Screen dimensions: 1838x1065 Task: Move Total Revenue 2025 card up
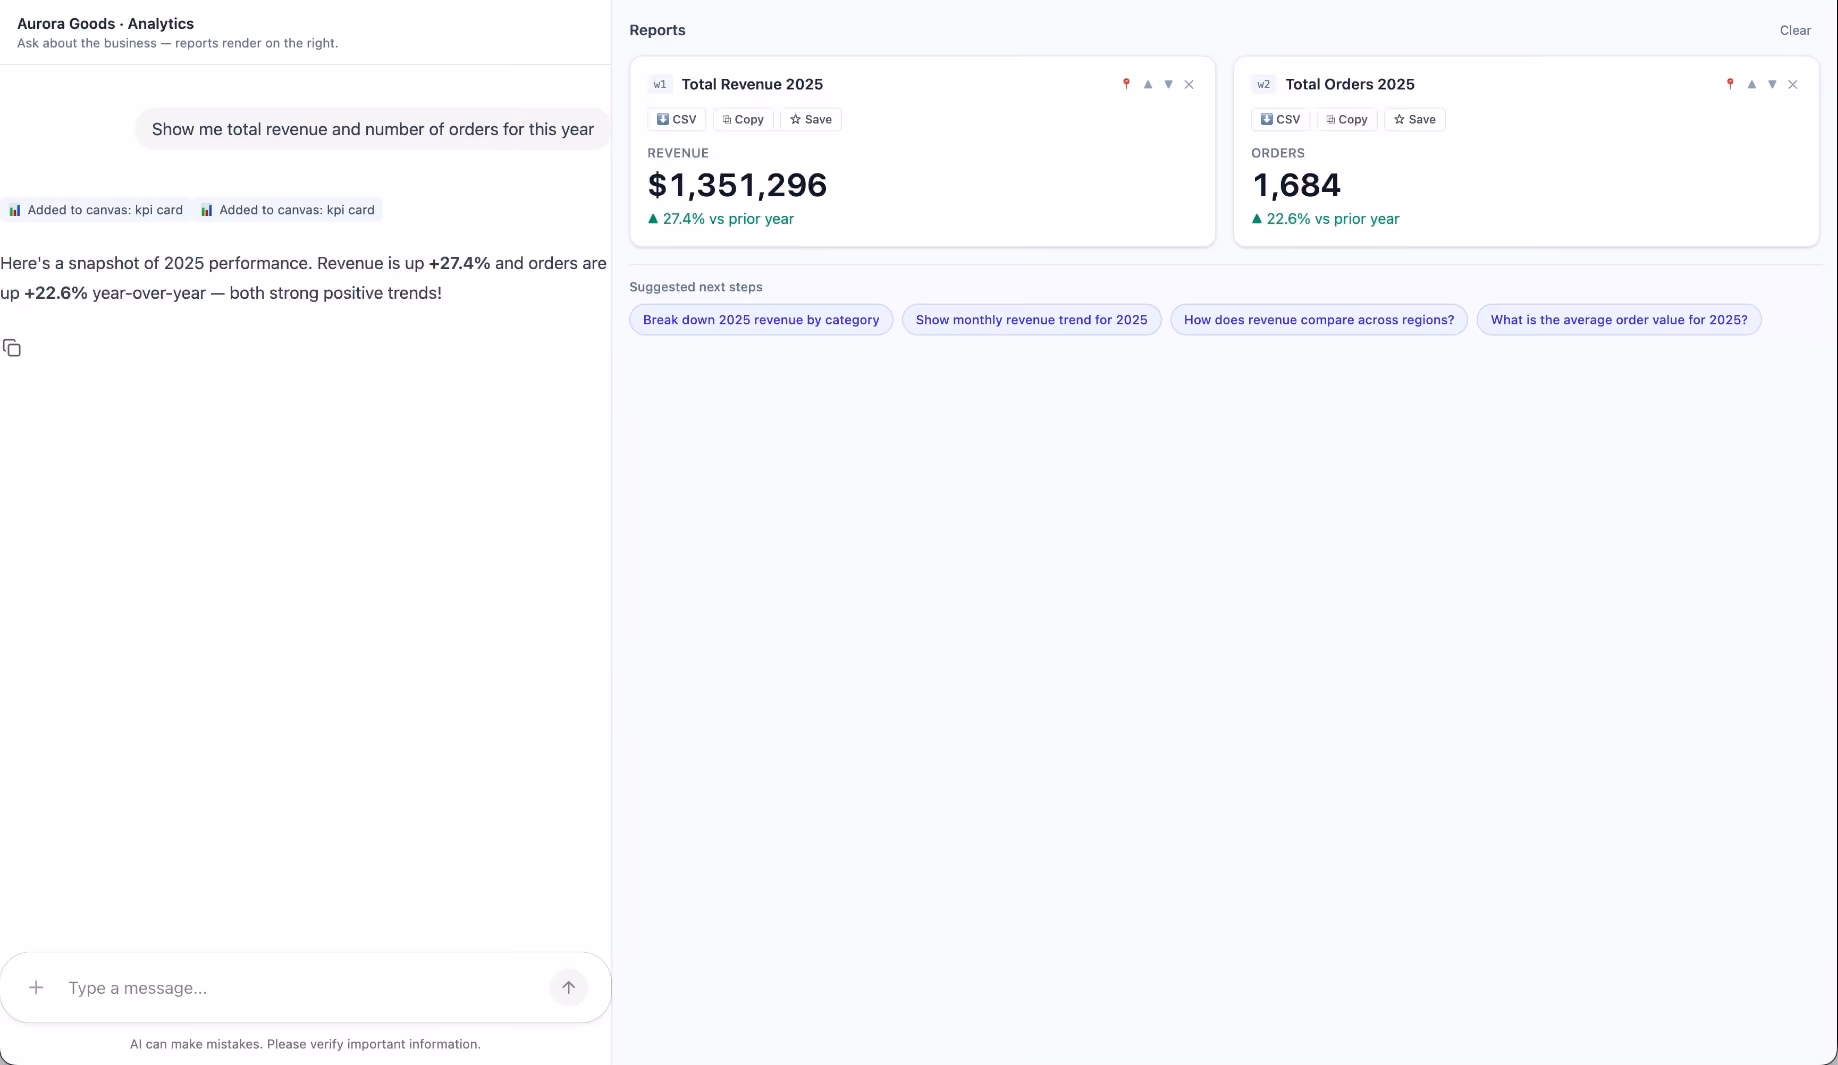pyautogui.click(x=1148, y=84)
